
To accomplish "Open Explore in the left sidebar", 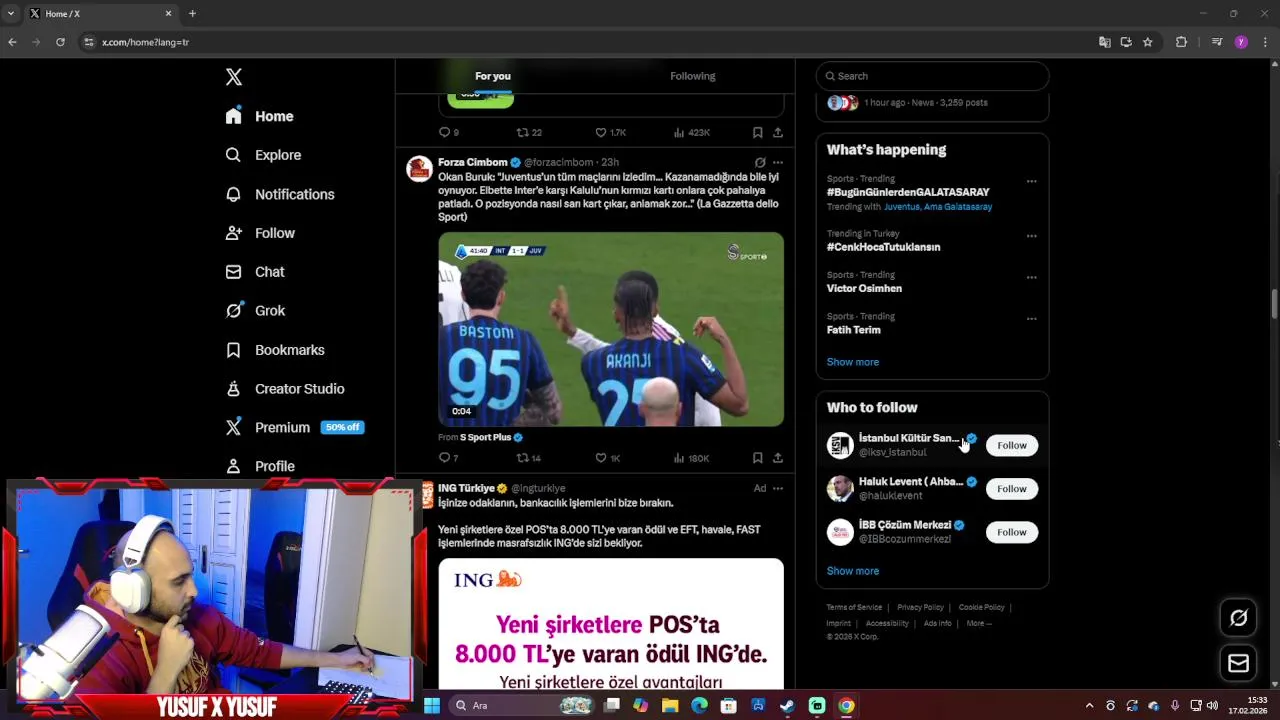I will click(264, 155).
